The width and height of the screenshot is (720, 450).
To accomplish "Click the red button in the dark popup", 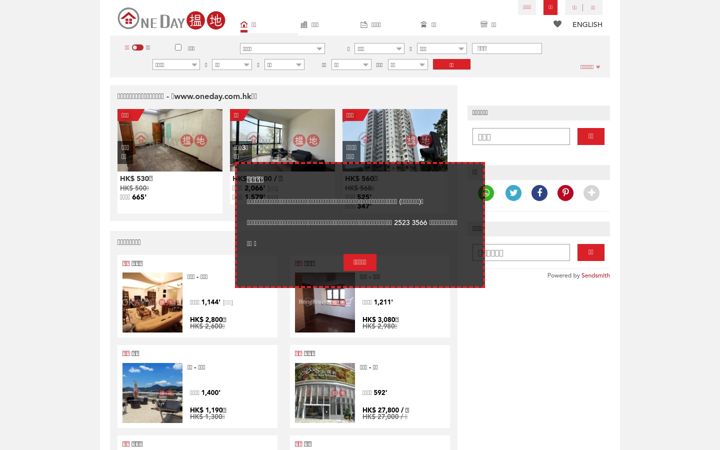I will click(360, 262).
